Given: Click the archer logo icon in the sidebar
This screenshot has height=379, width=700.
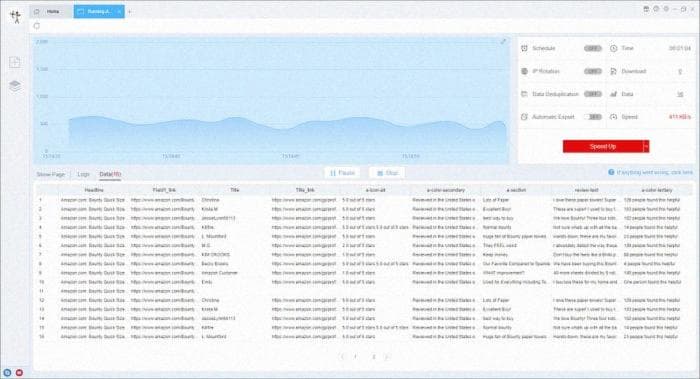Looking at the screenshot, I should [x=16, y=17].
